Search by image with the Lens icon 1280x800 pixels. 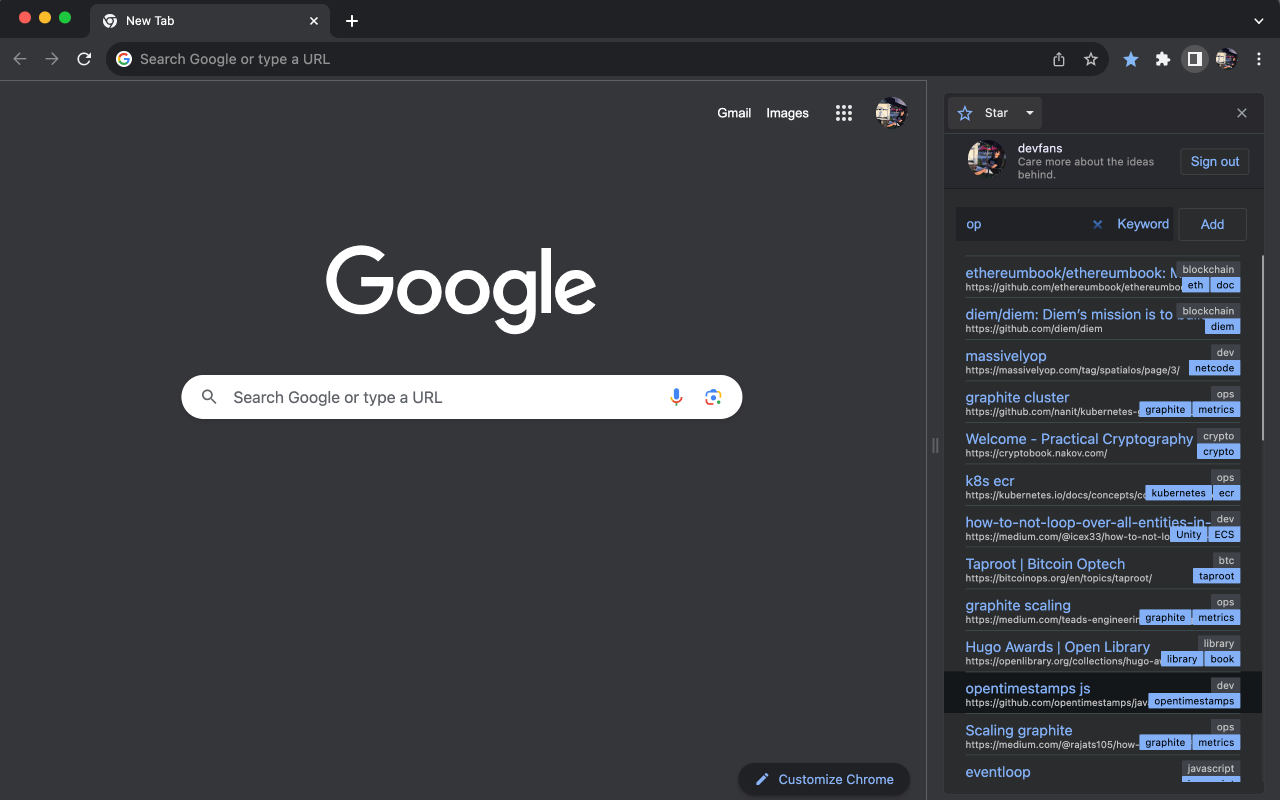[713, 397]
